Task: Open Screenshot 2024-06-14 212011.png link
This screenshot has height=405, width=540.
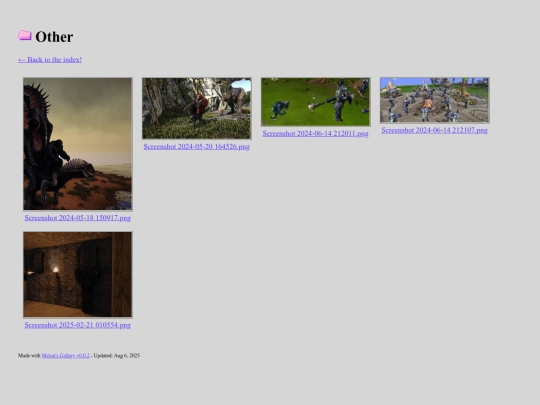Action: tap(315, 133)
